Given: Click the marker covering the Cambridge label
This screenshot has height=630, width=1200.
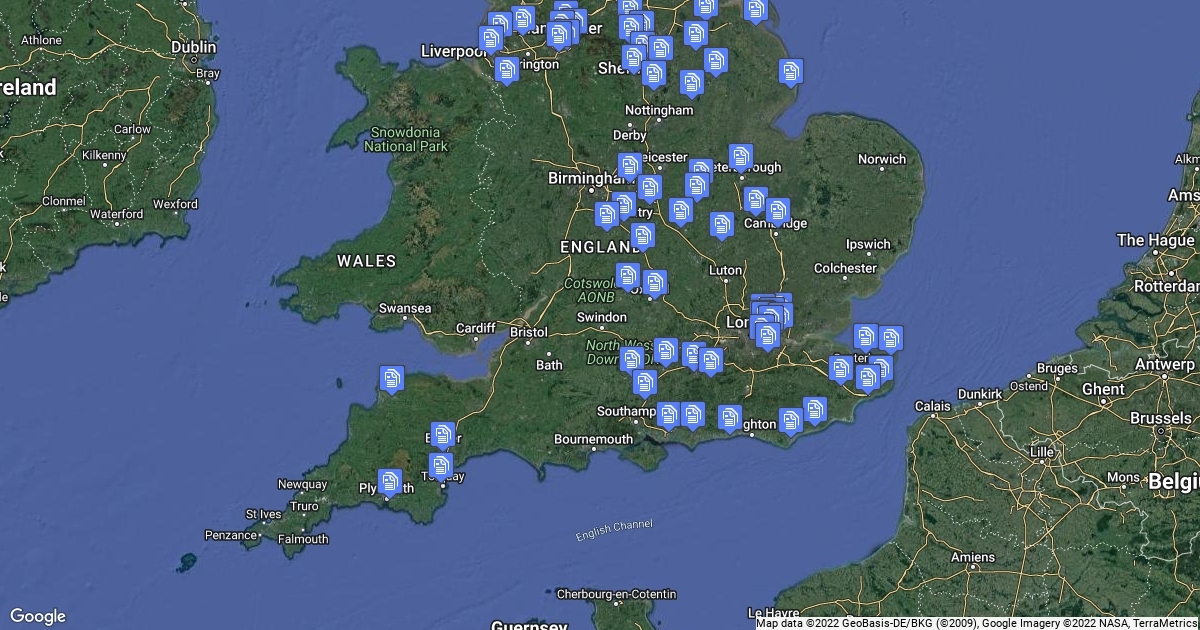Looking at the screenshot, I should [x=777, y=210].
